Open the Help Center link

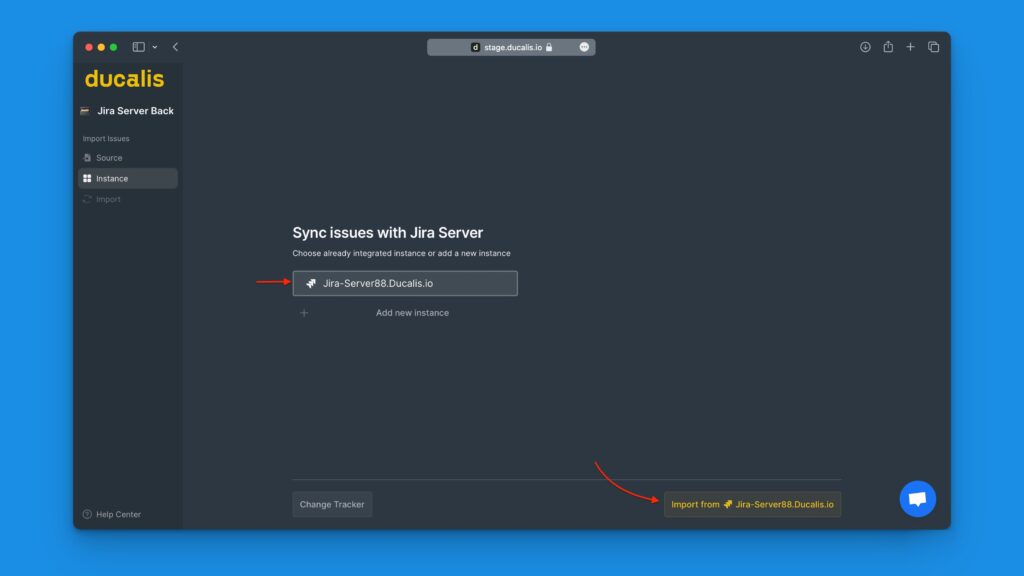[118, 515]
